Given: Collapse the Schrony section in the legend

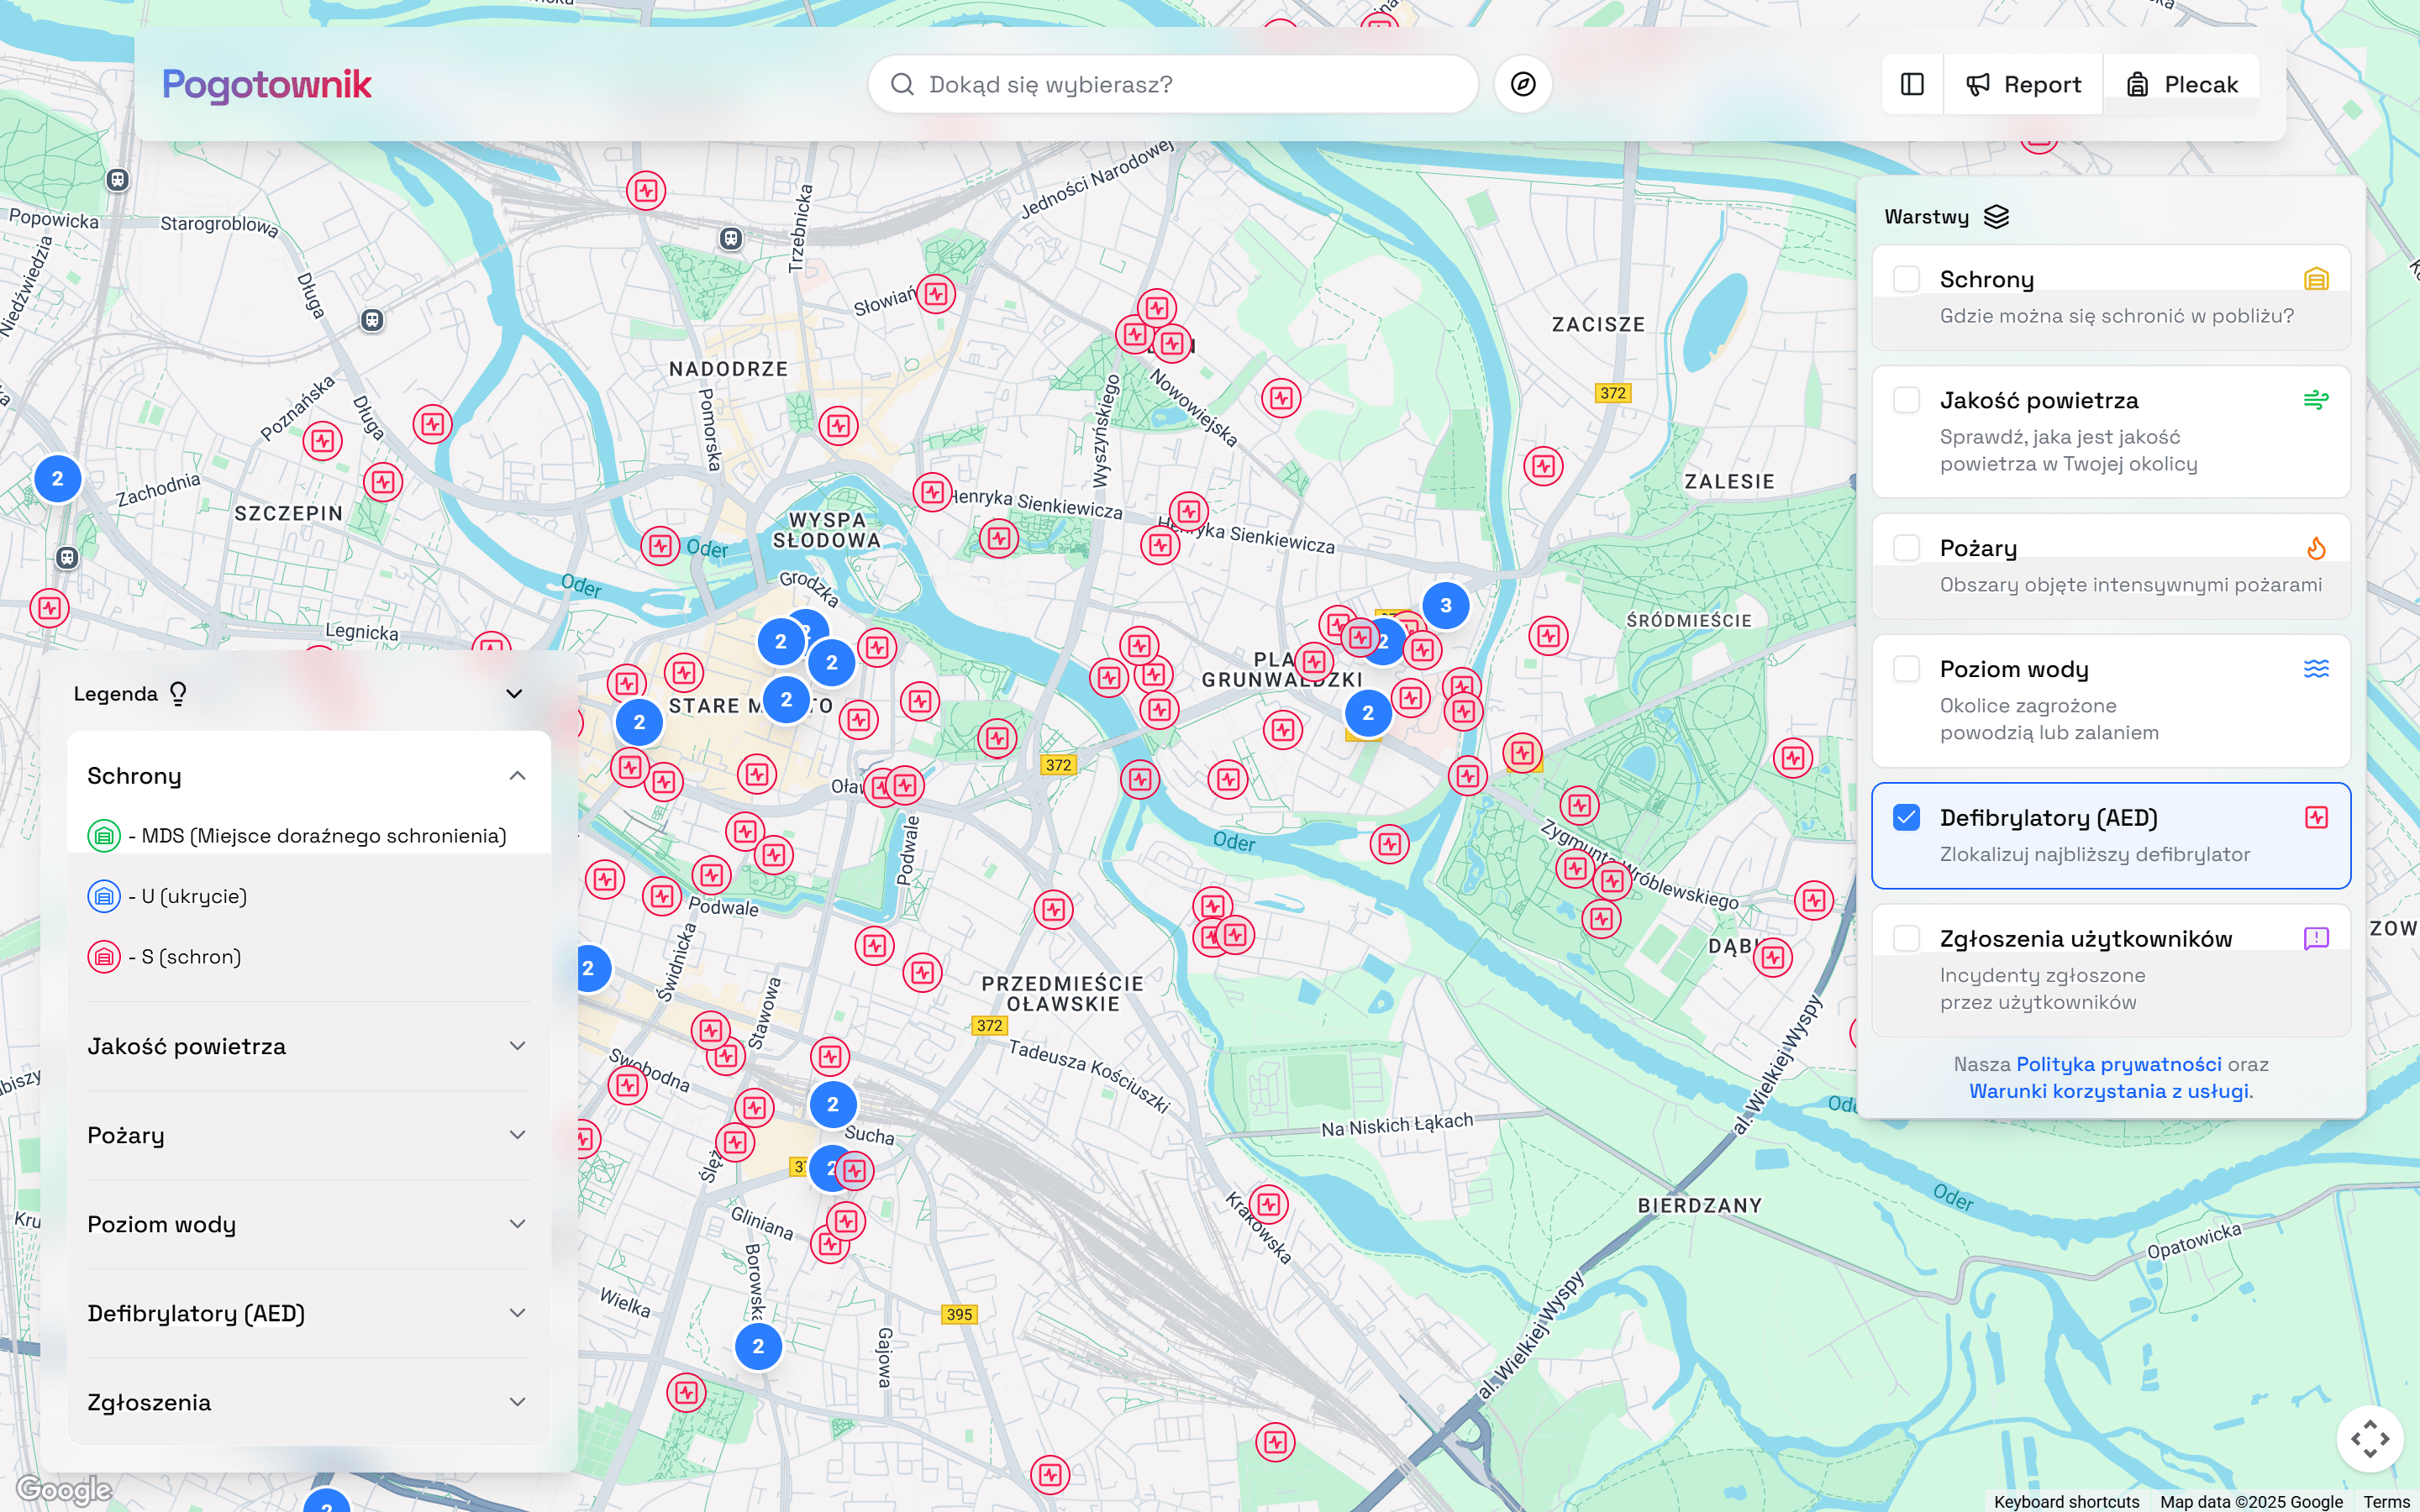Looking at the screenshot, I should tap(517, 776).
